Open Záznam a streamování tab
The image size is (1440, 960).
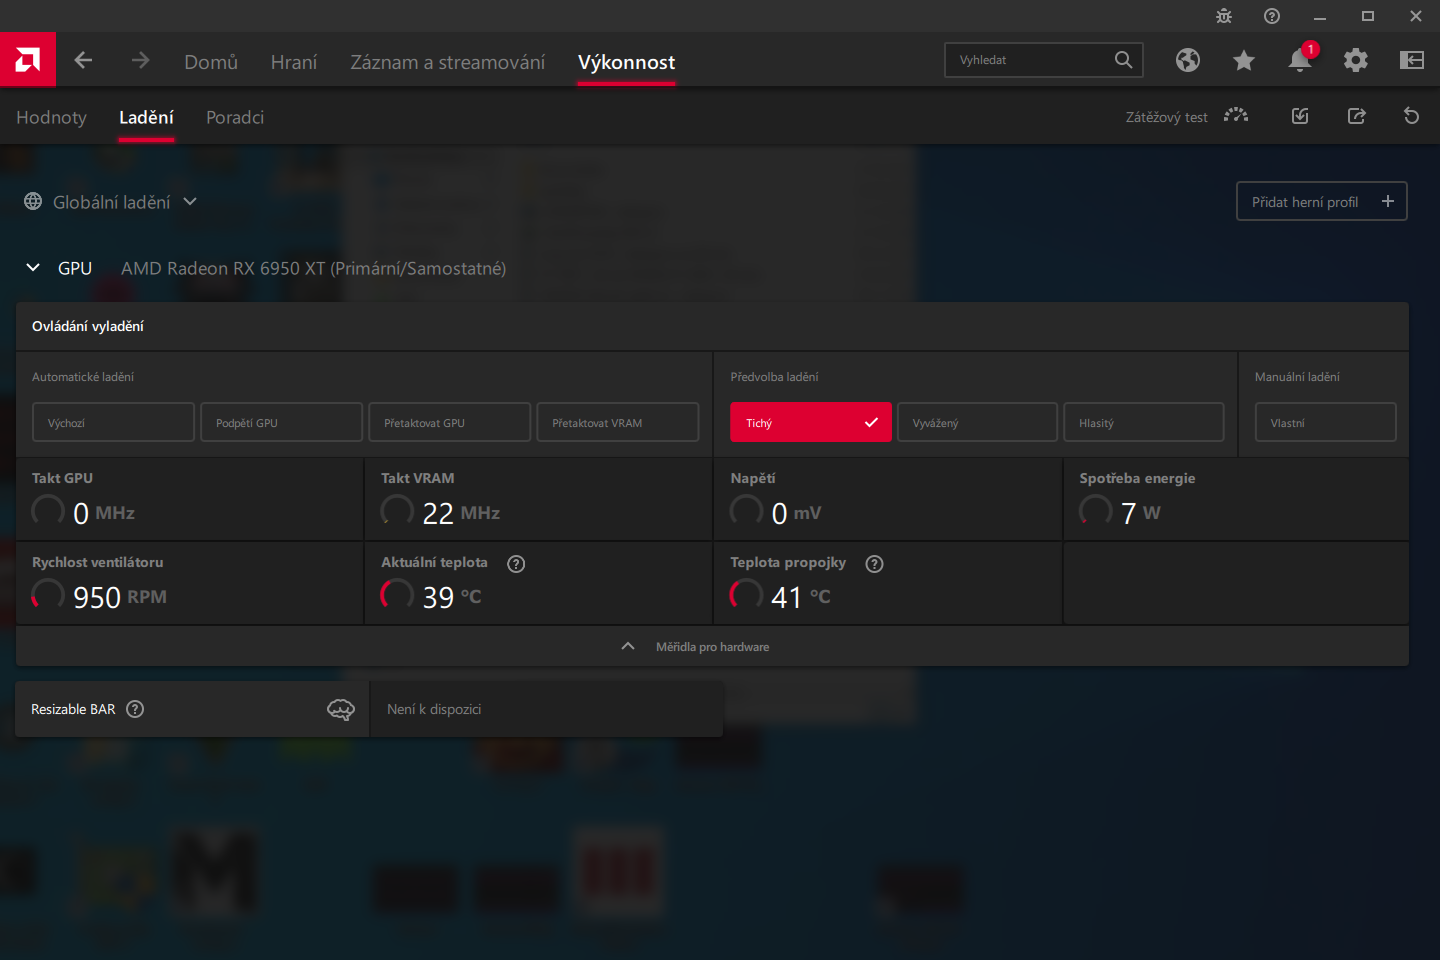click(x=447, y=62)
